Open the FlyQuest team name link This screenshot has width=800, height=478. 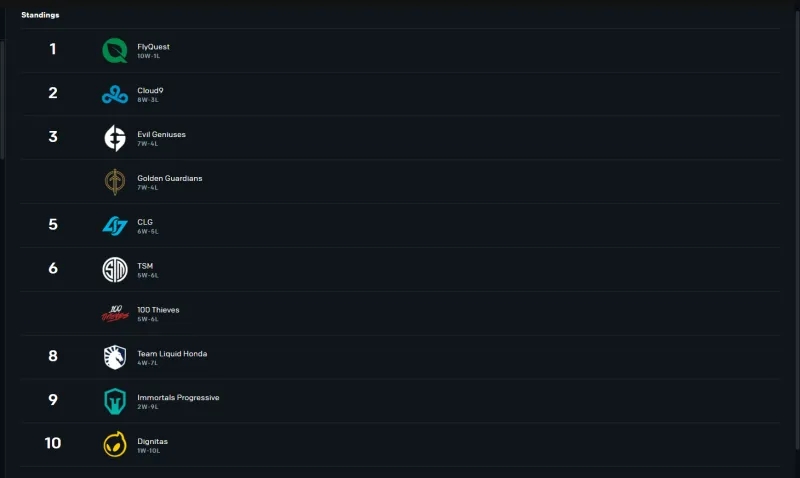click(x=153, y=47)
